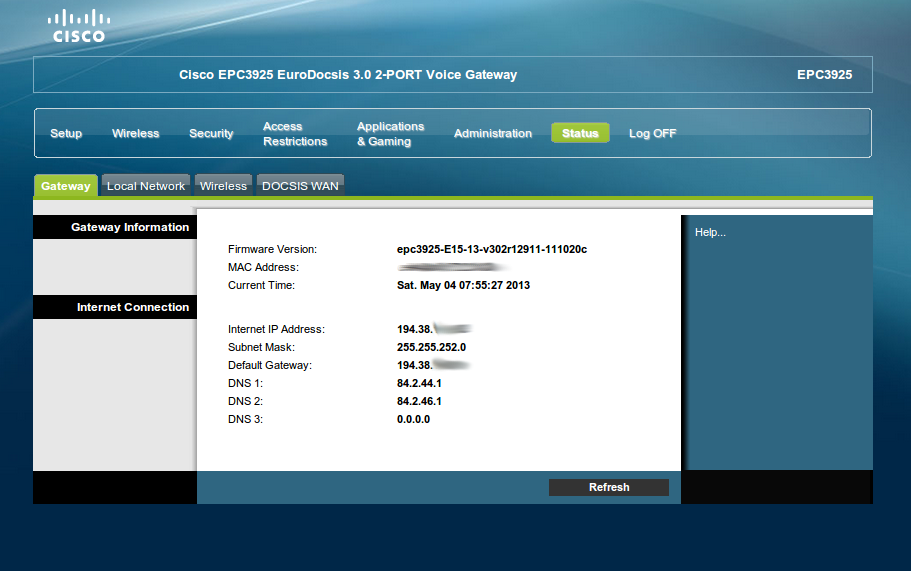The image size is (911, 571).
Task: Click the Default Gateway label
Action: 270,365
